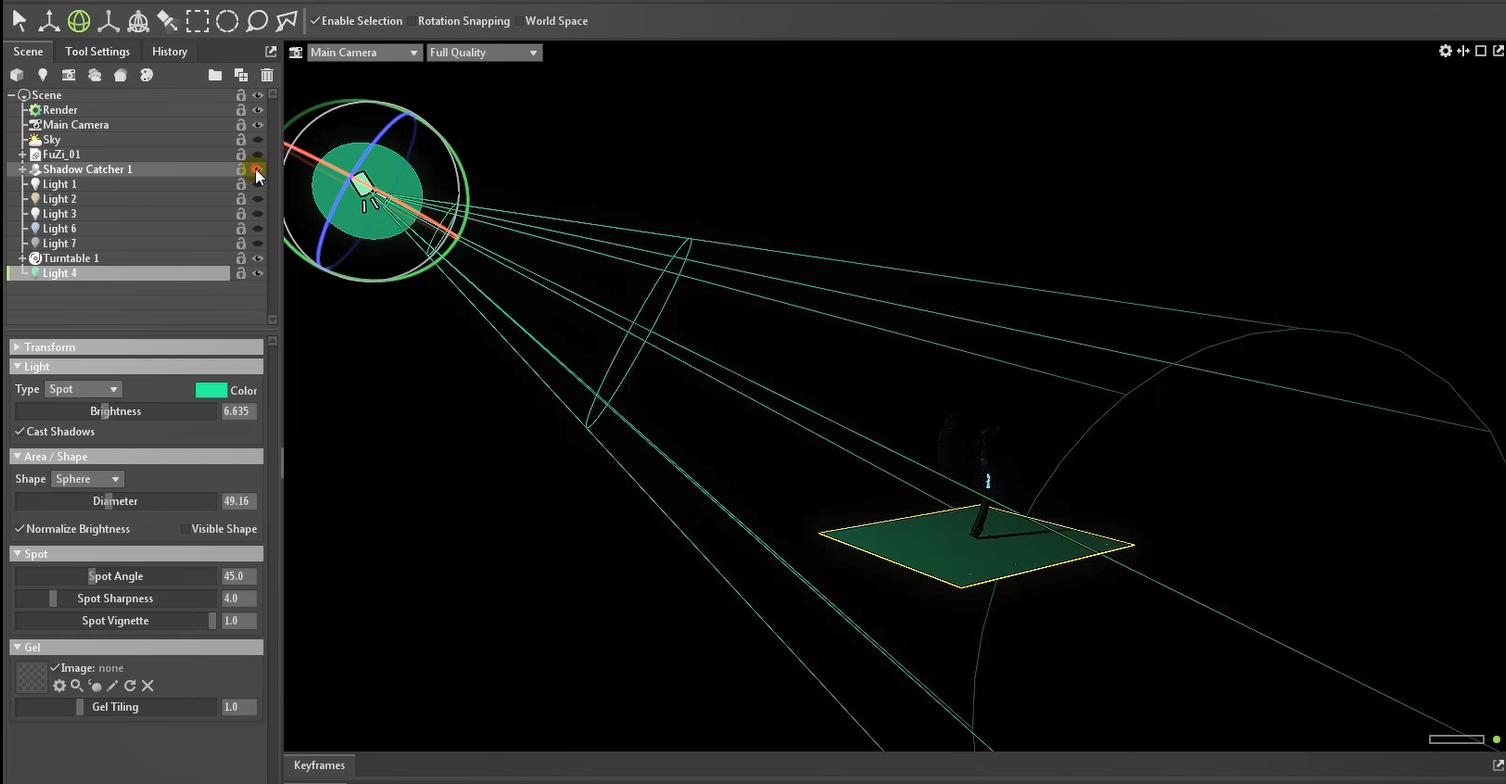Open the History tab
Viewport: 1506px width, 784px height.
point(169,51)
